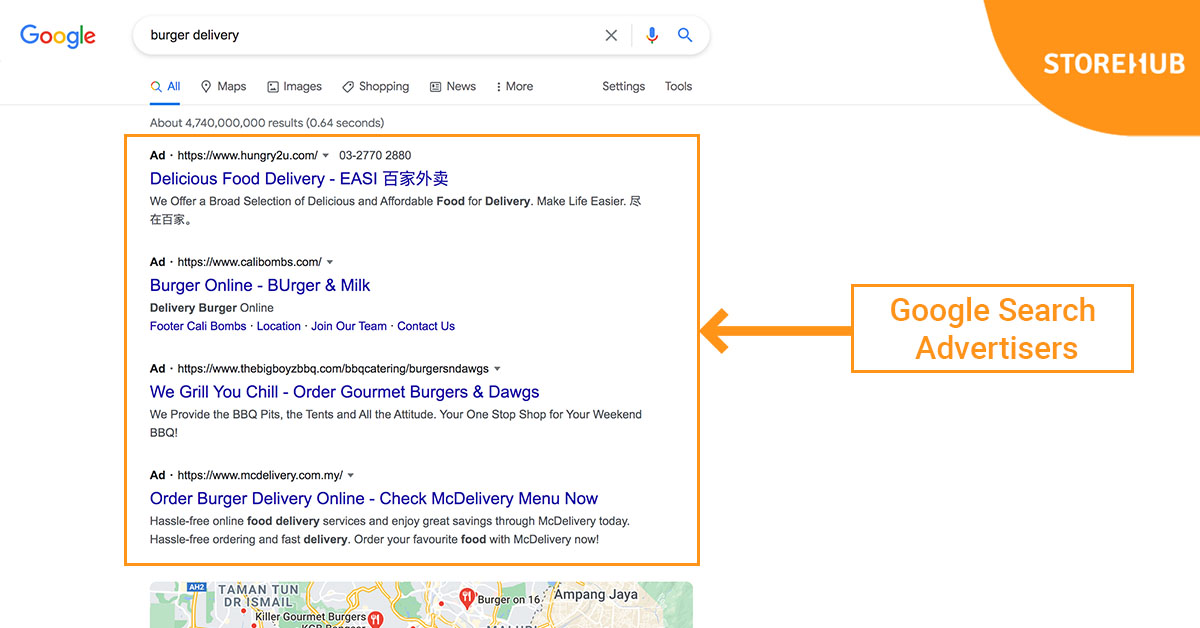Open the News tab
This screenshot has height=628, width=1200.
[452, 87]
